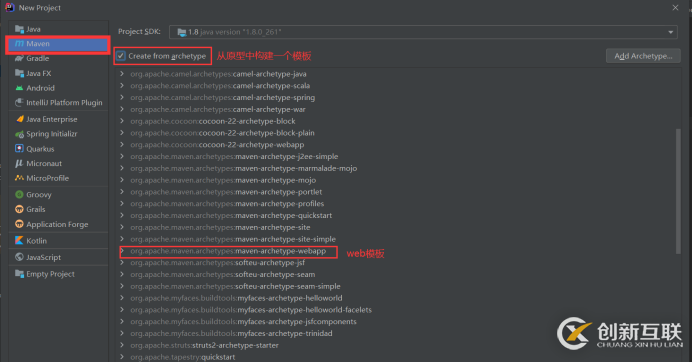Choose the Gradle elephant icon

tap(19, 58)
